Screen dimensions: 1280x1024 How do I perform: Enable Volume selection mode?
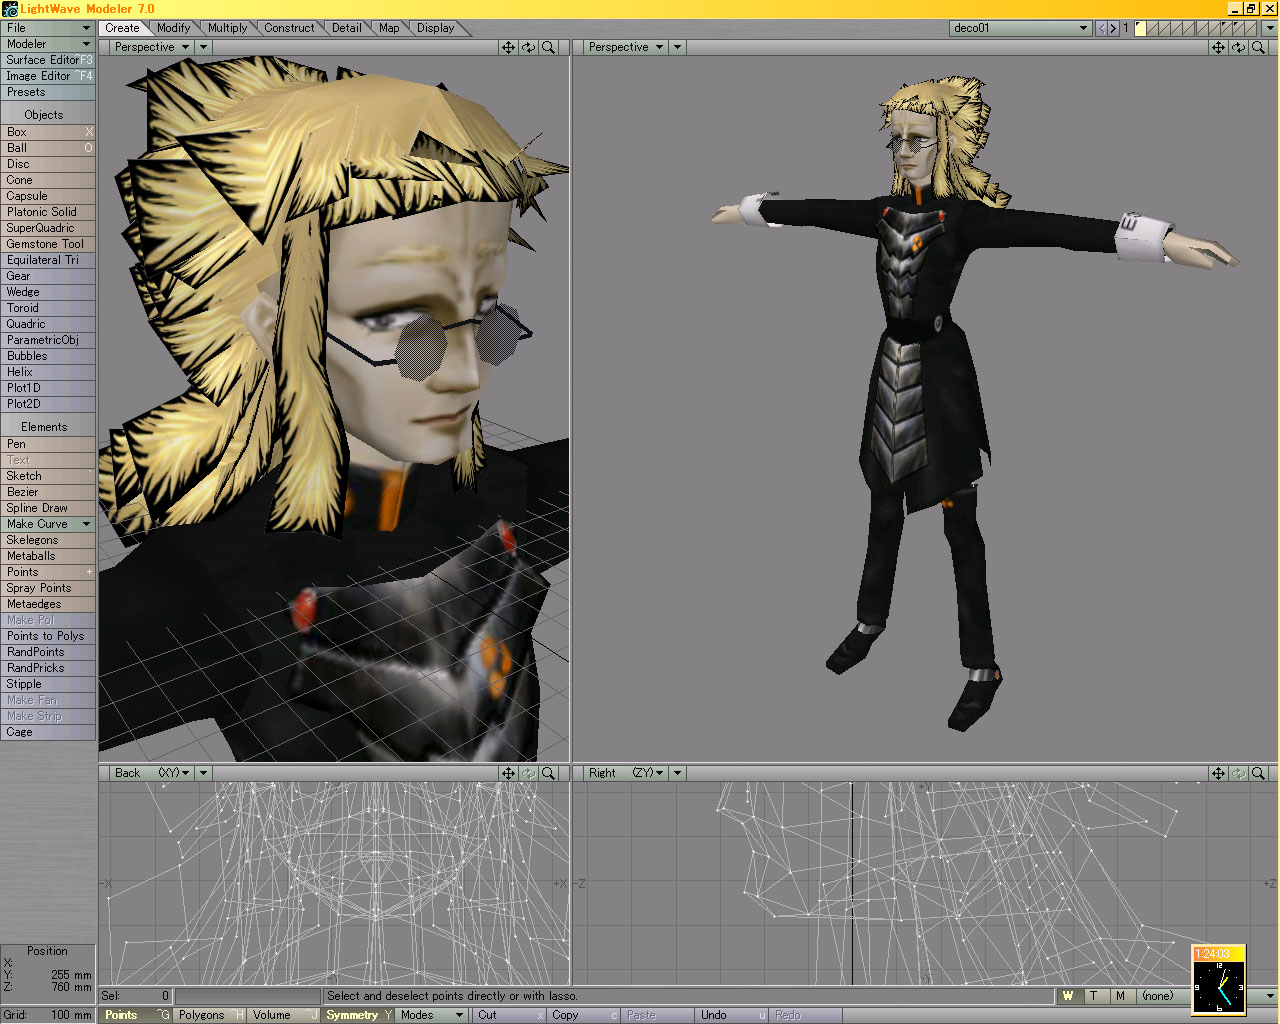pos(284,1015)
